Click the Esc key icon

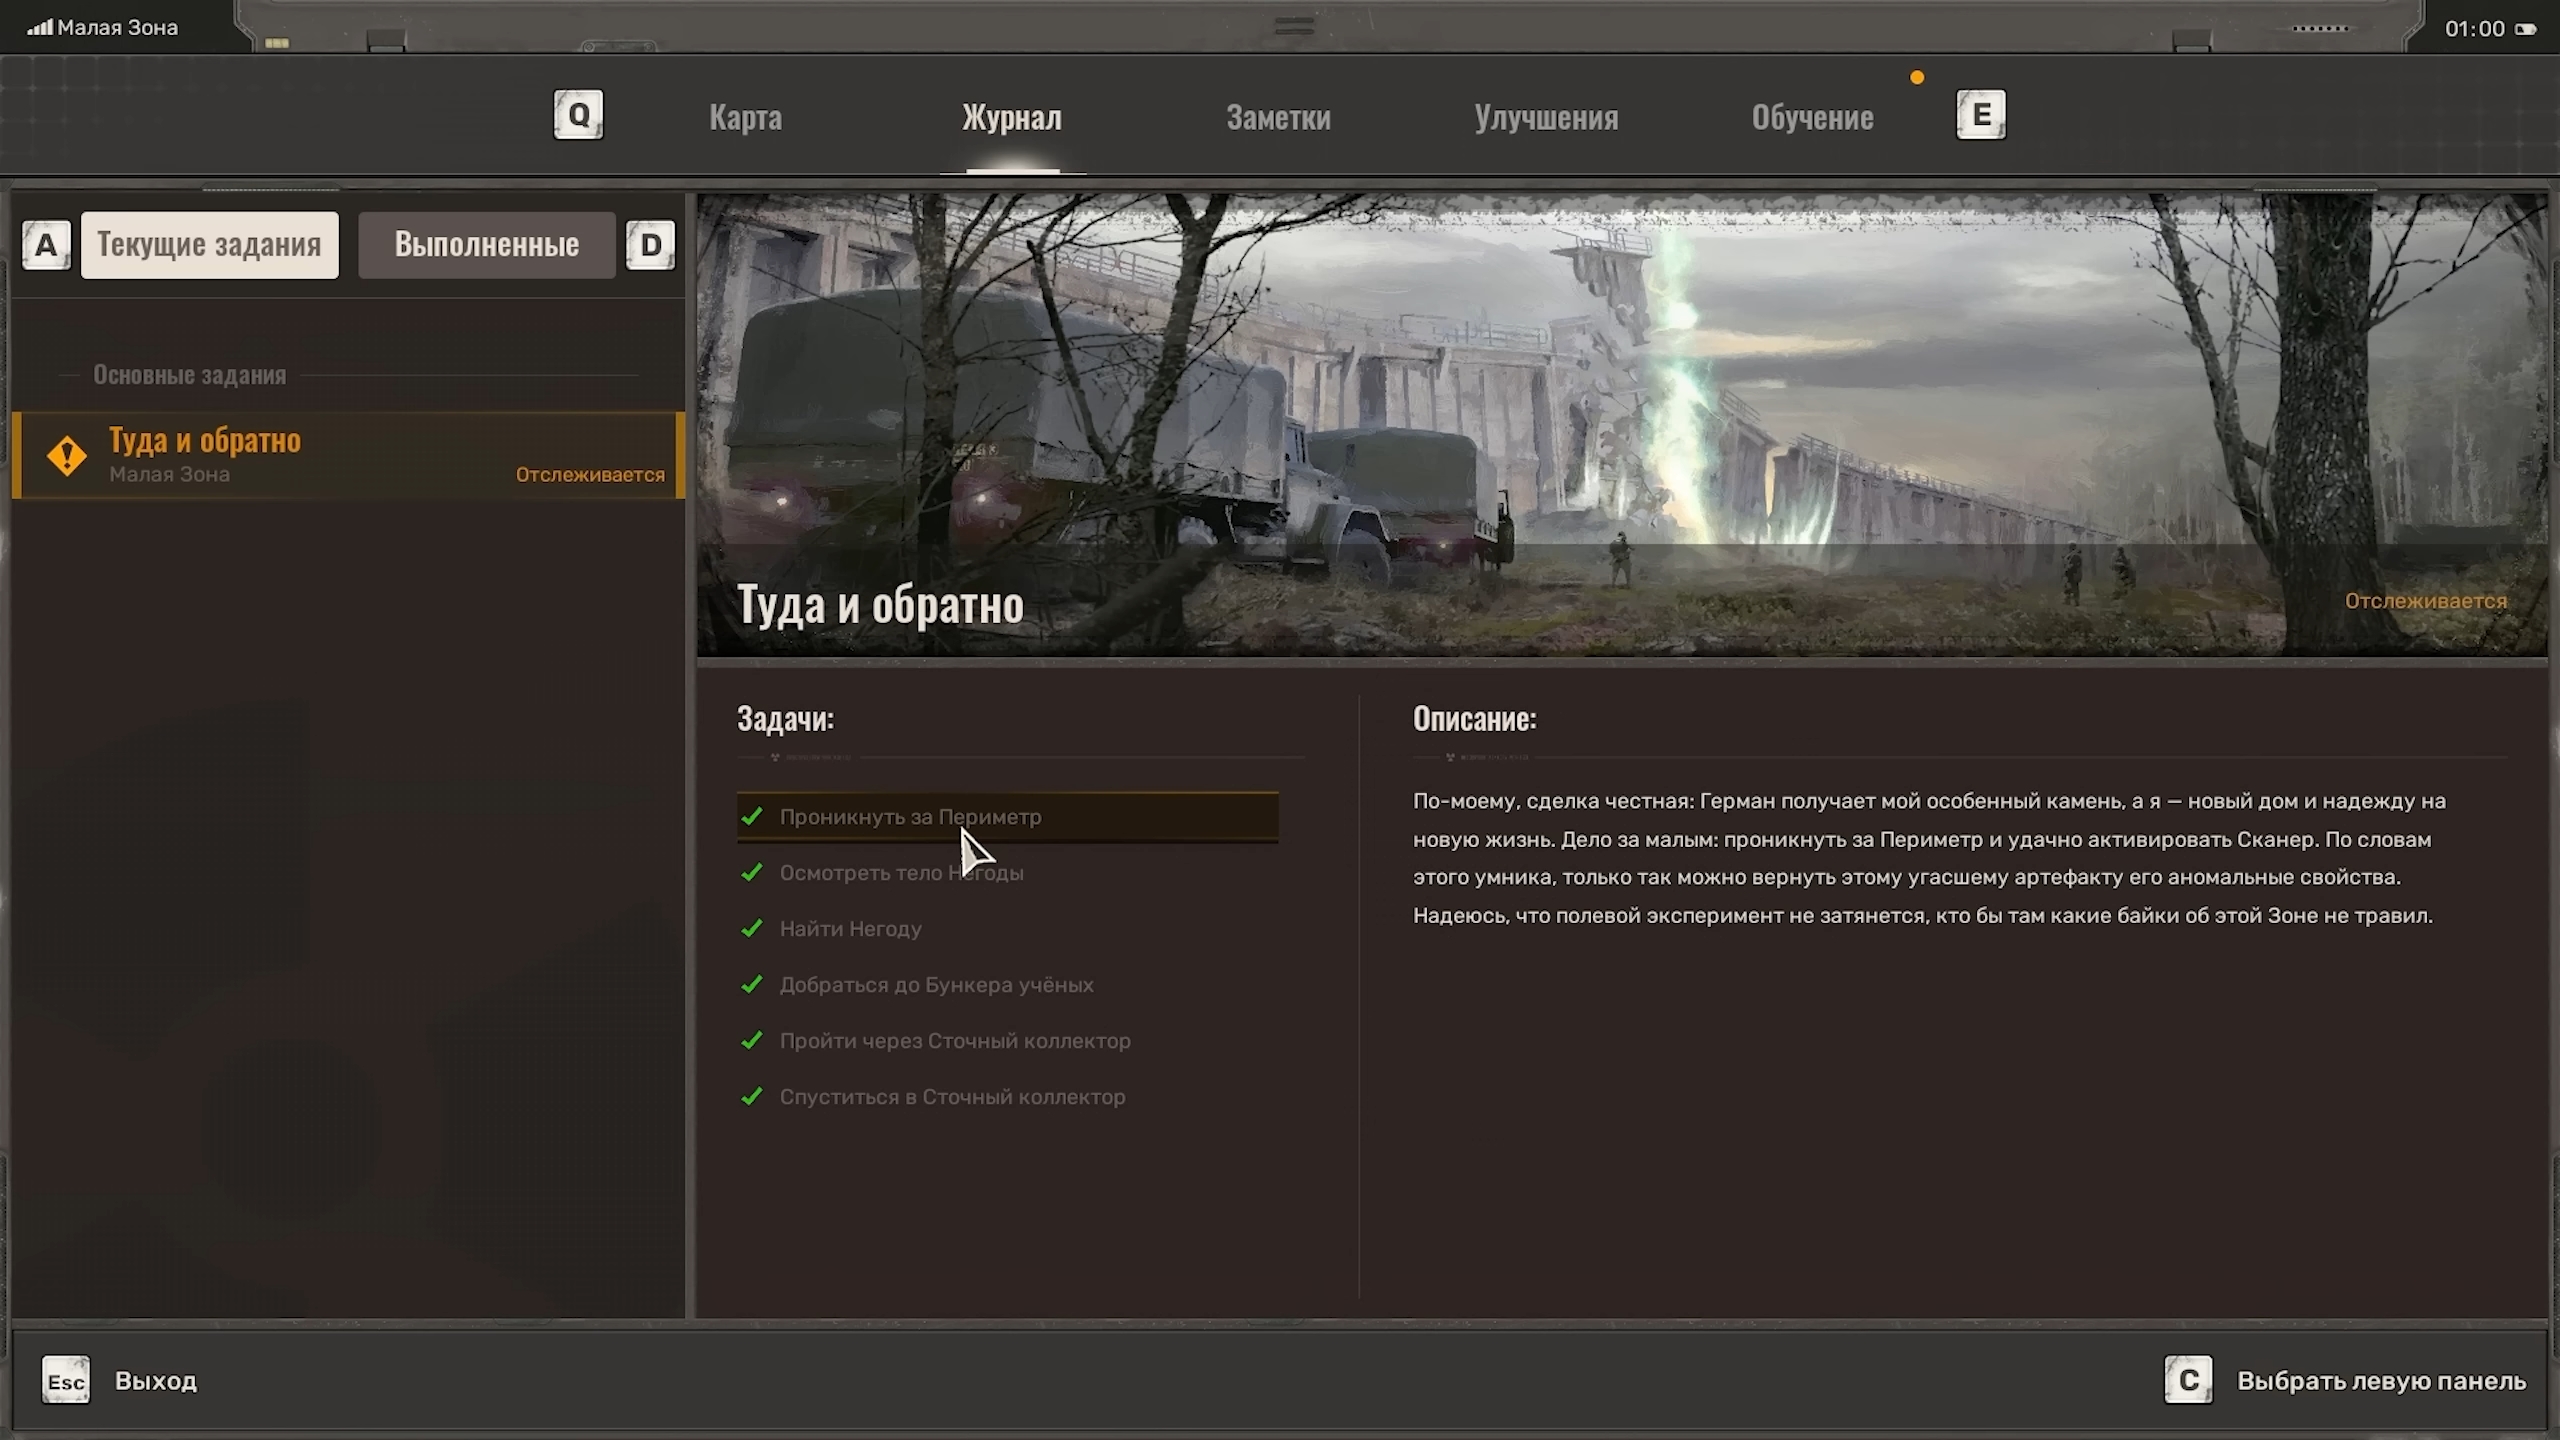coord(66,1381)
